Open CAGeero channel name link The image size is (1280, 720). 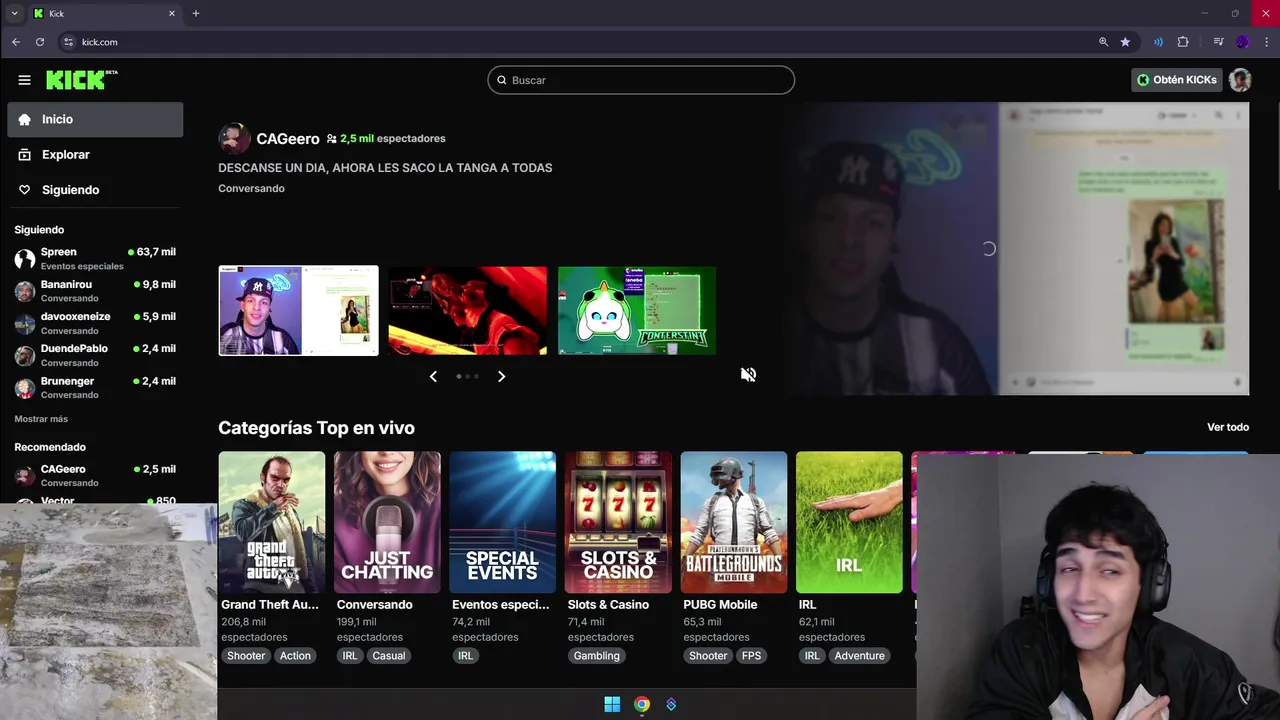(288, 139)
